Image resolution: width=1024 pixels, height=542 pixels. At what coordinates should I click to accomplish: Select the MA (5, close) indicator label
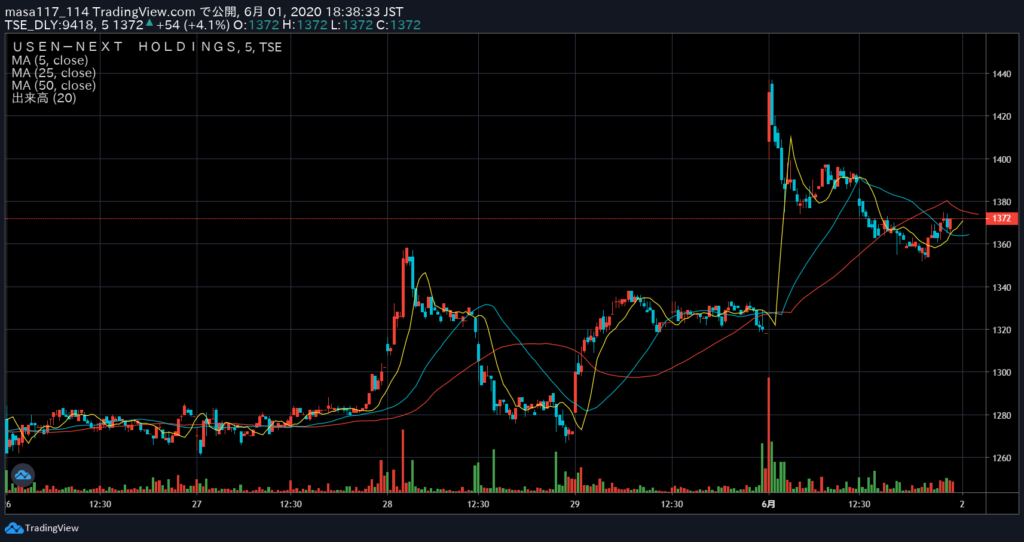(49, 60)
